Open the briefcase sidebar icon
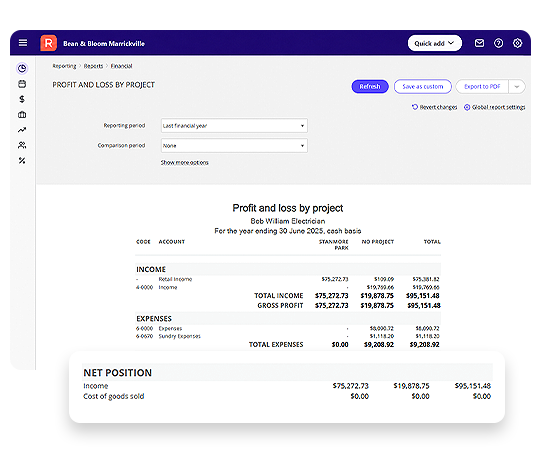The height and width of the screenshot is (450, 541). pos(22,115)
